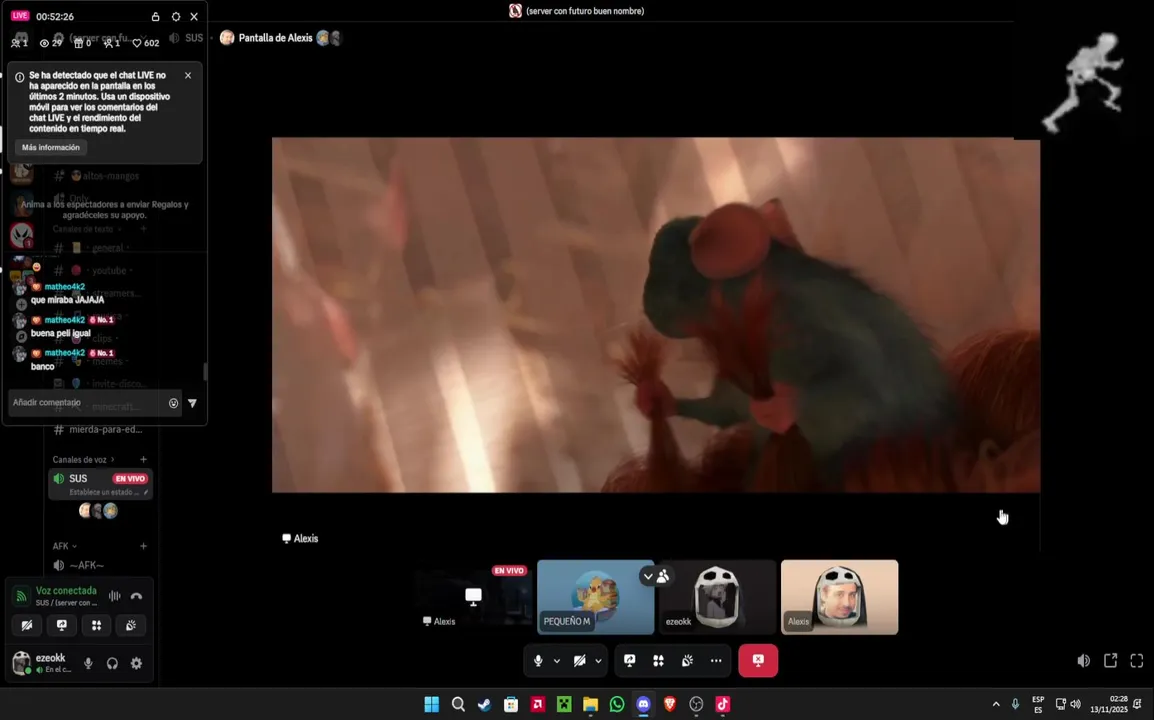Mute microphone in ezeokk user panel
Screen dimensions: 1154x720
pos(88,663)
